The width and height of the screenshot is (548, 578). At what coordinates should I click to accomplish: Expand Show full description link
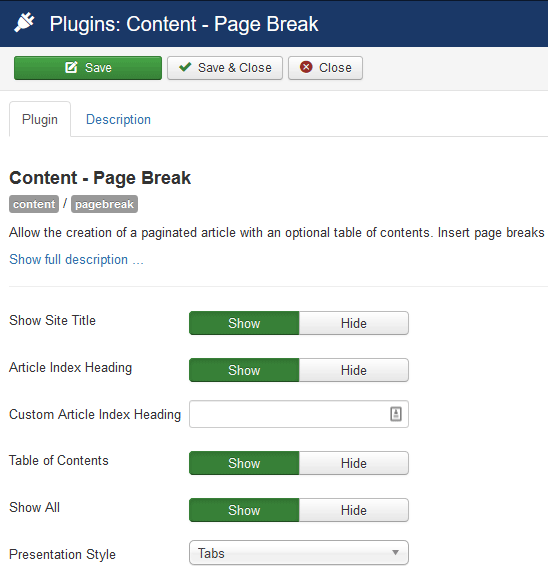pos(76,260)
